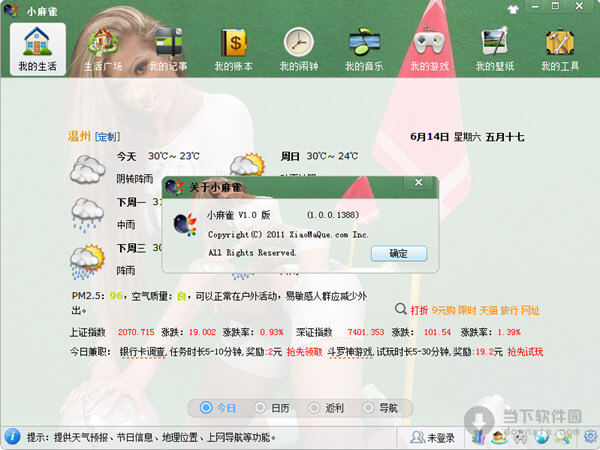The height and width of the screenshot is (450, 600).
Task: Open the 我的账本 ledger section
Action: (233, 49)
